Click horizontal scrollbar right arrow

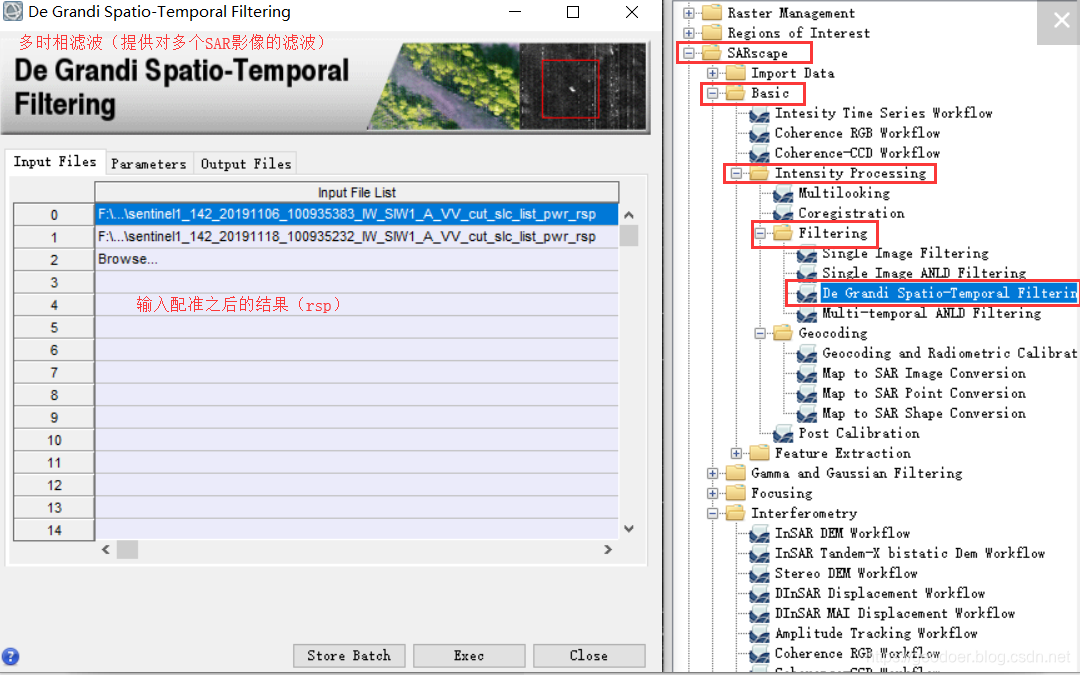pos(608,550)
